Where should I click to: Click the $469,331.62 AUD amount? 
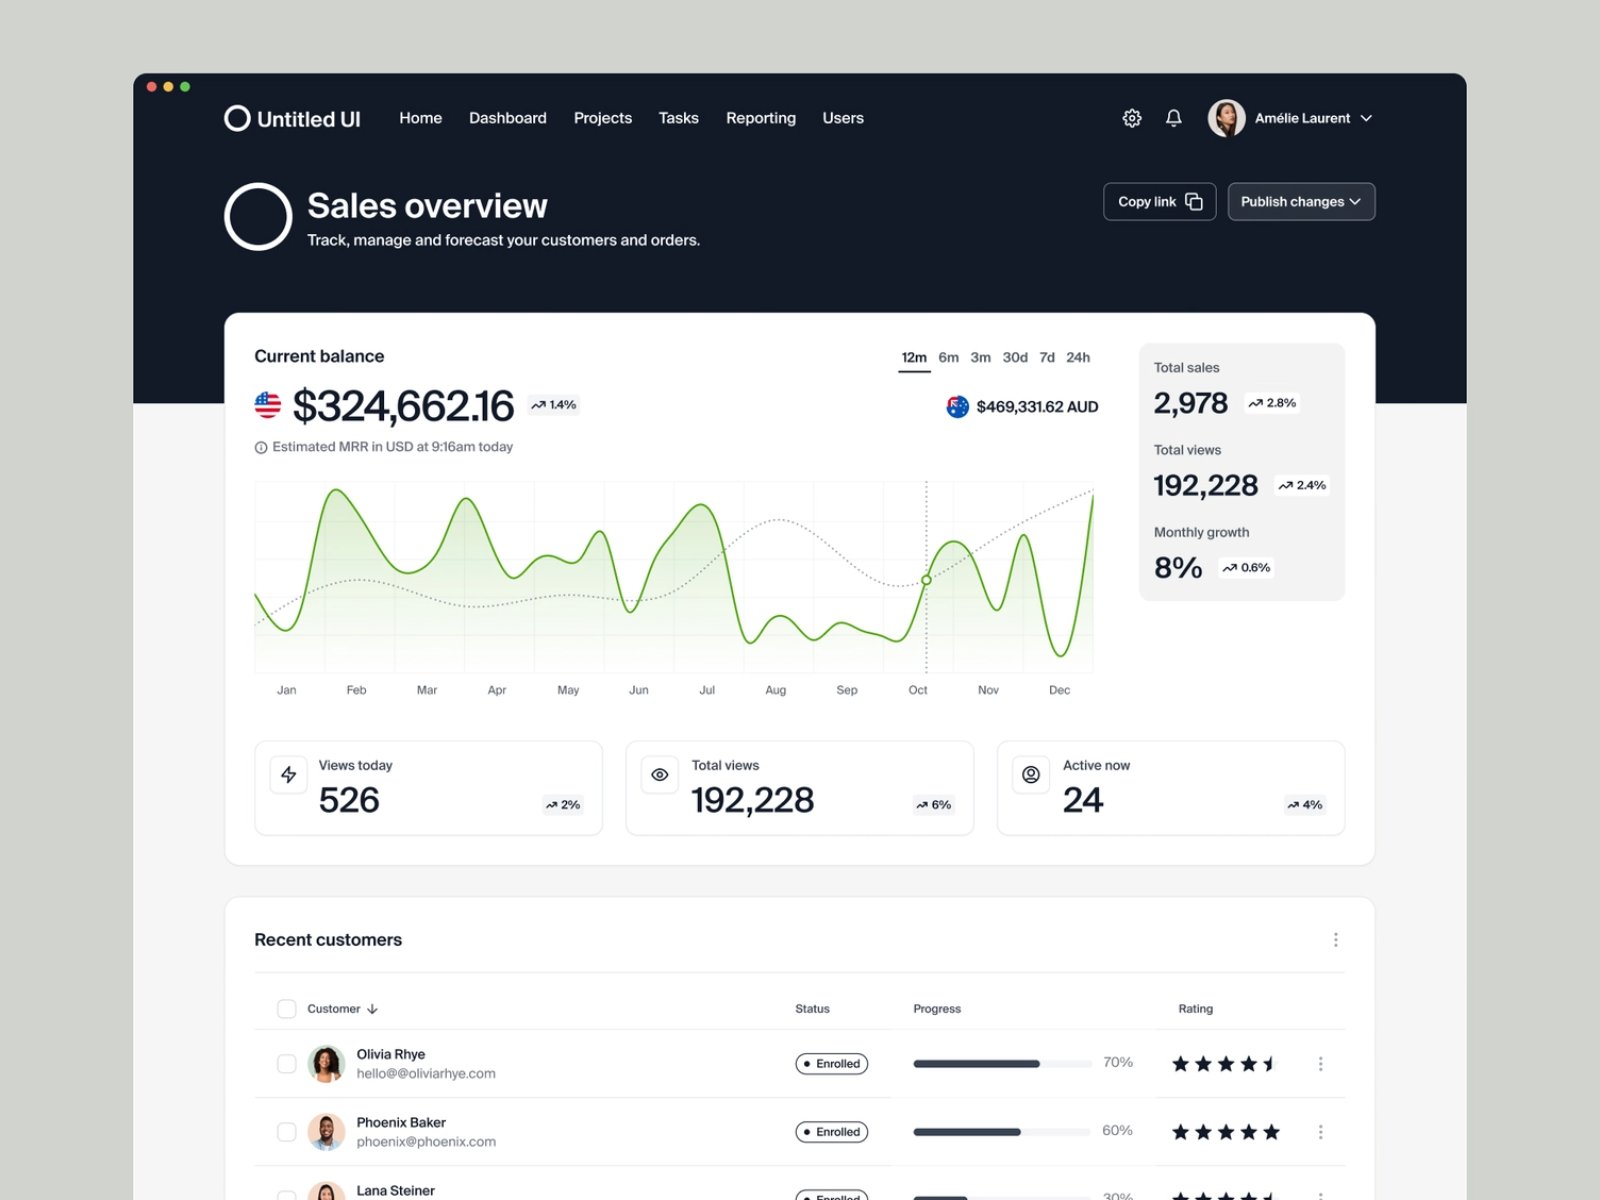click(1037, 407)
